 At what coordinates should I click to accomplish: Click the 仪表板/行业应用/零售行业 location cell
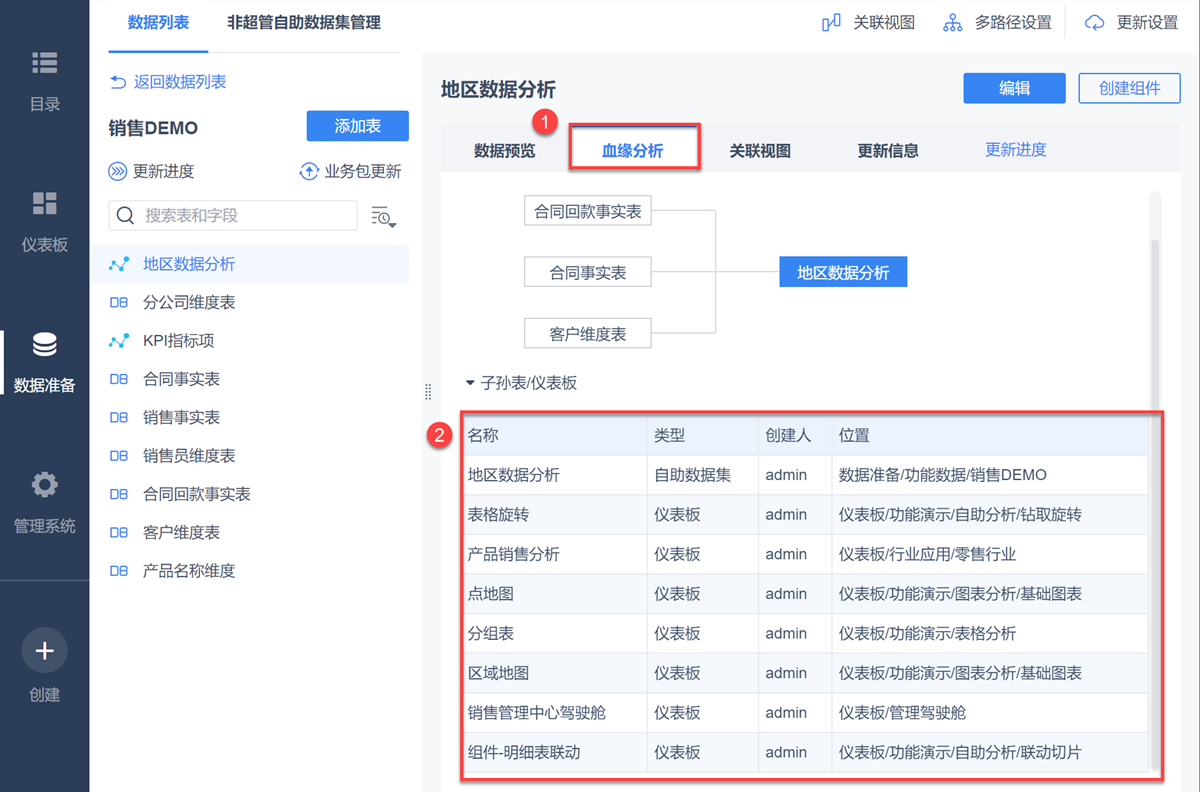click(x=927, y=554)
